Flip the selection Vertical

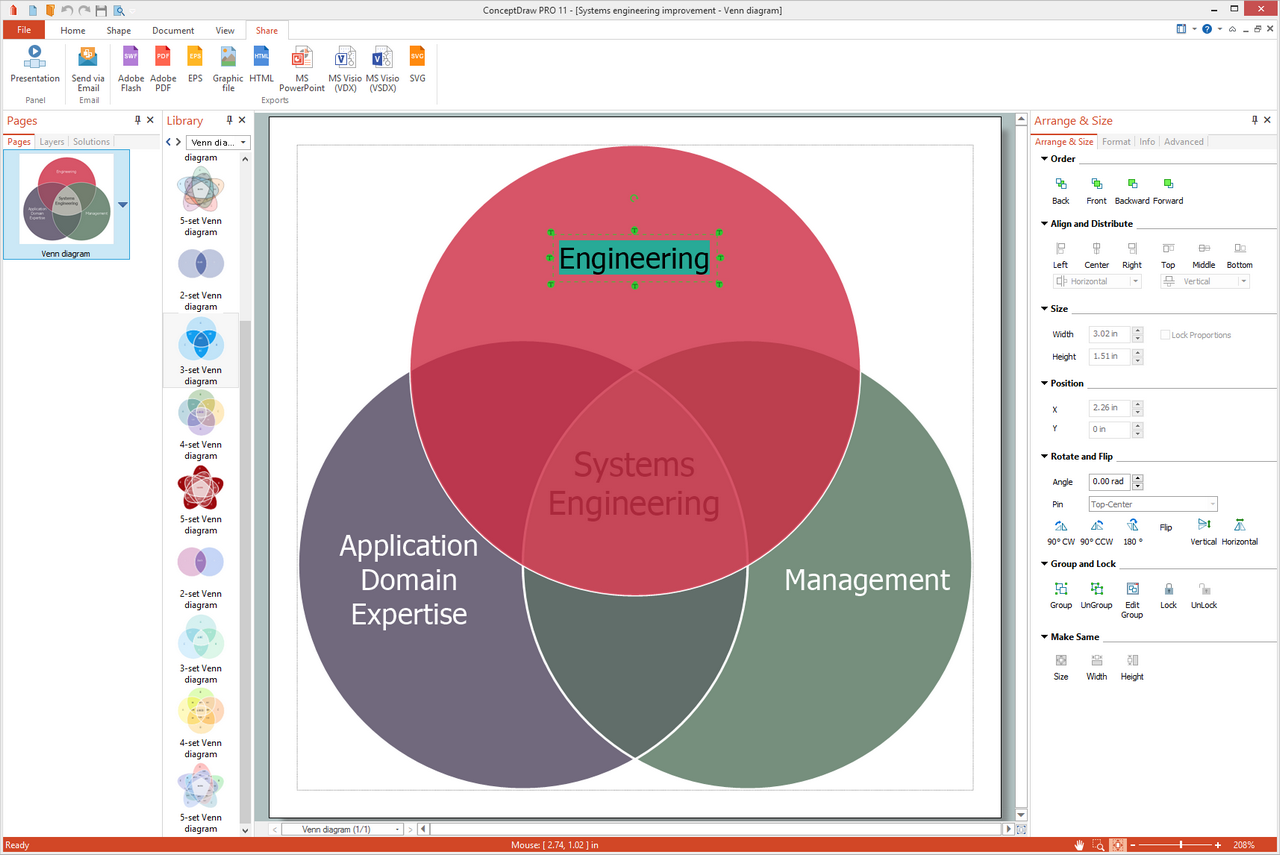1203,531
